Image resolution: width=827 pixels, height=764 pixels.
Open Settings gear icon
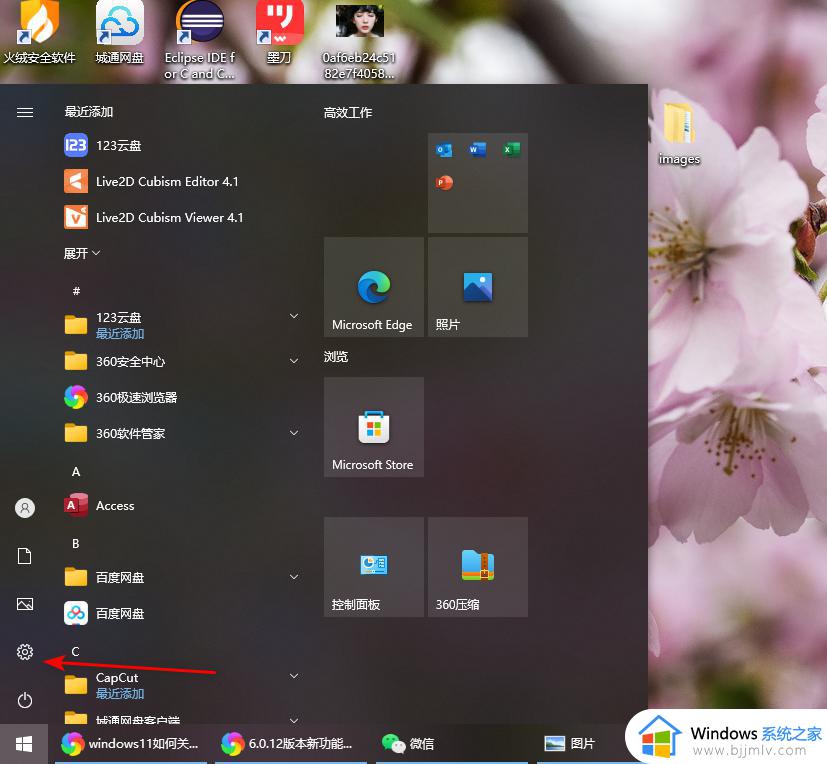pyautogui.click(x=25, y=652)
